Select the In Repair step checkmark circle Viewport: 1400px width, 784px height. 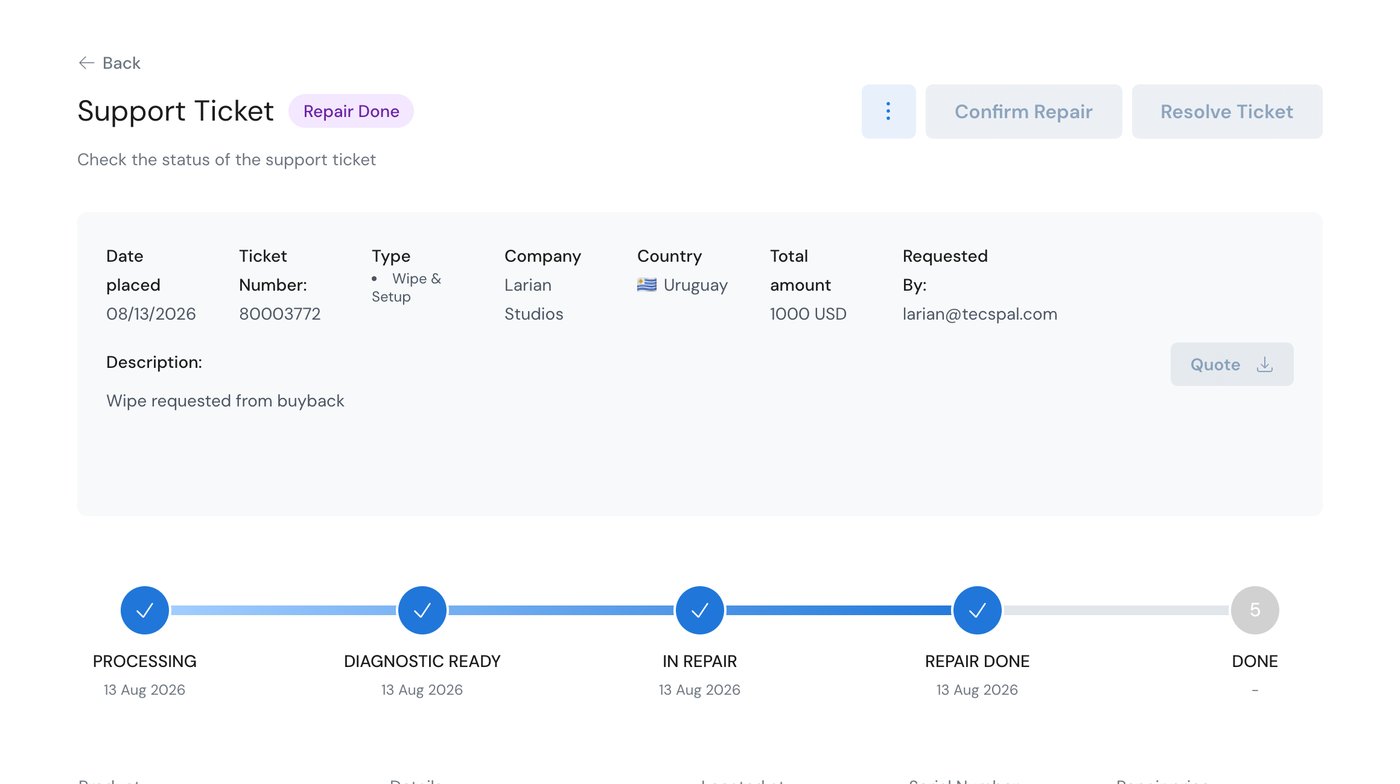(700, 610)
